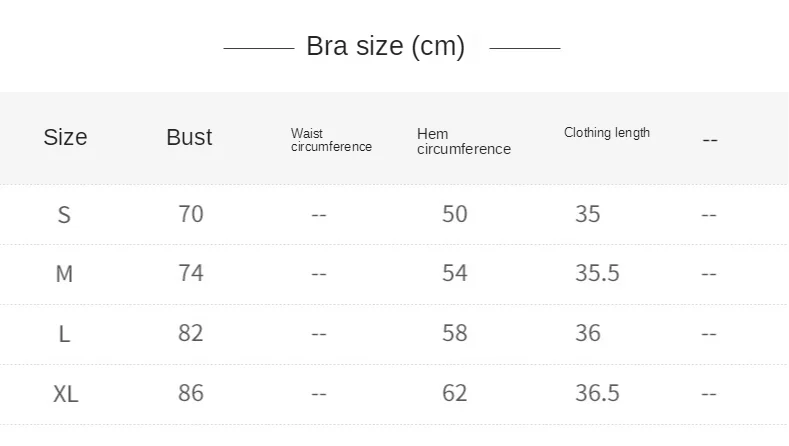Click bust value 82
Screen dimensions: 789x446
tap(190, 333)
